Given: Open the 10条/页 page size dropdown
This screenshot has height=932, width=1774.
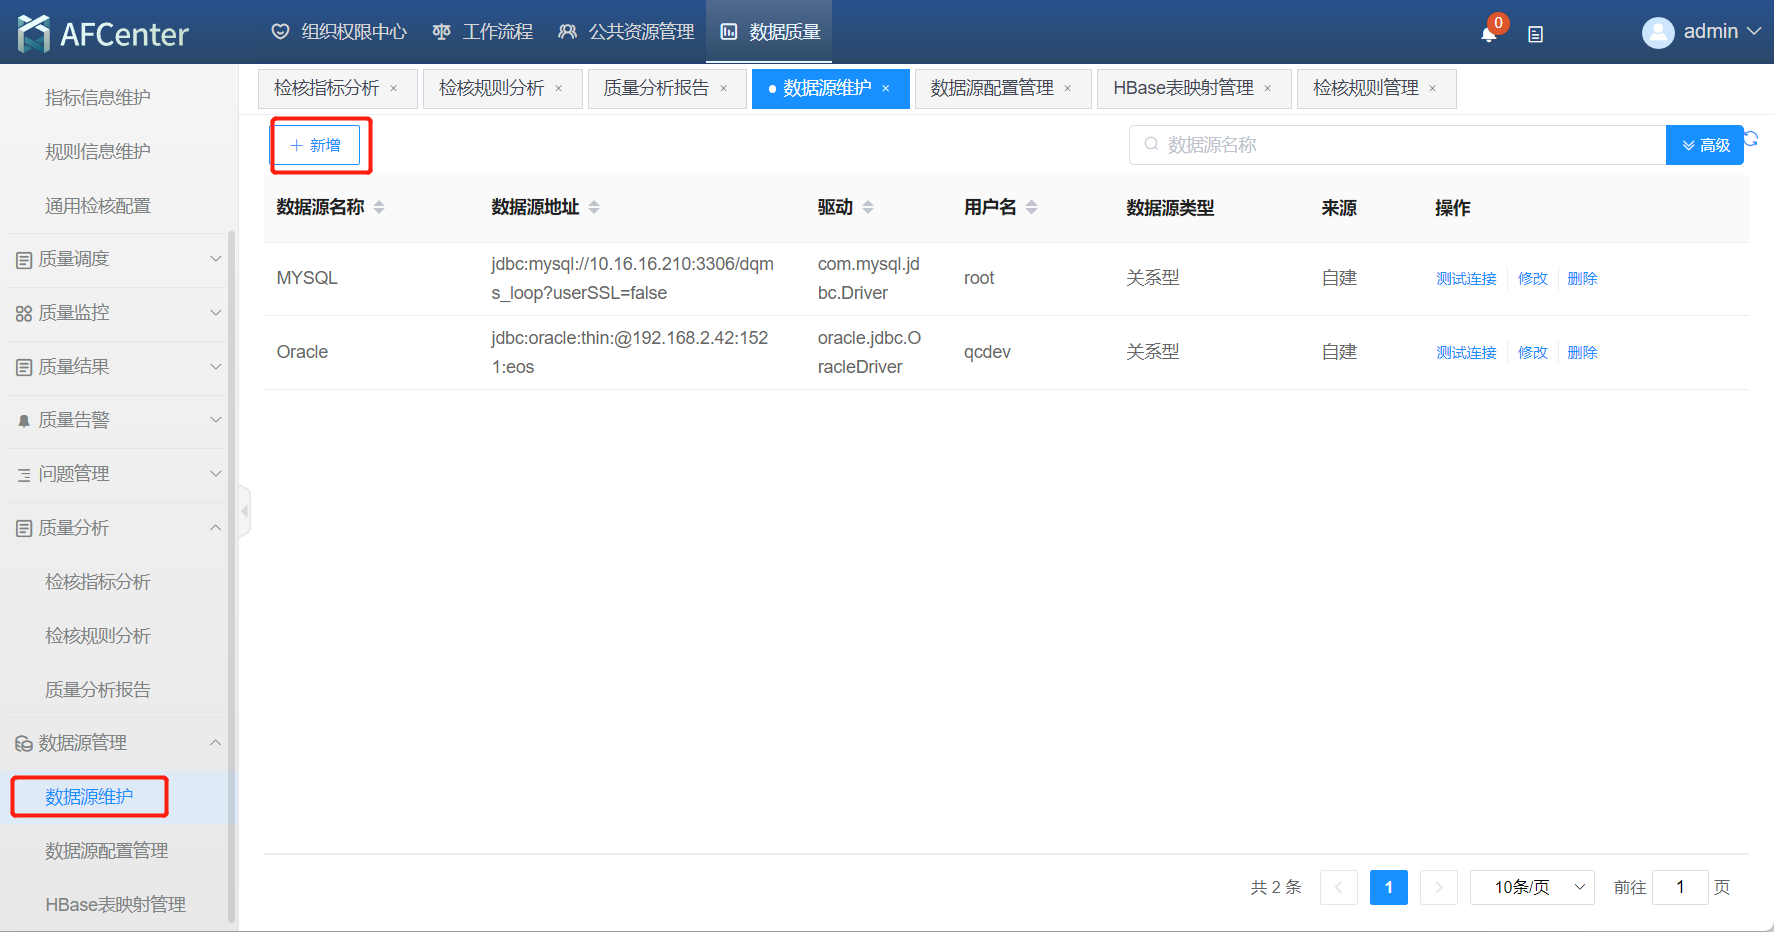Looking at the screenshot, I should [x=1531, y=887].
